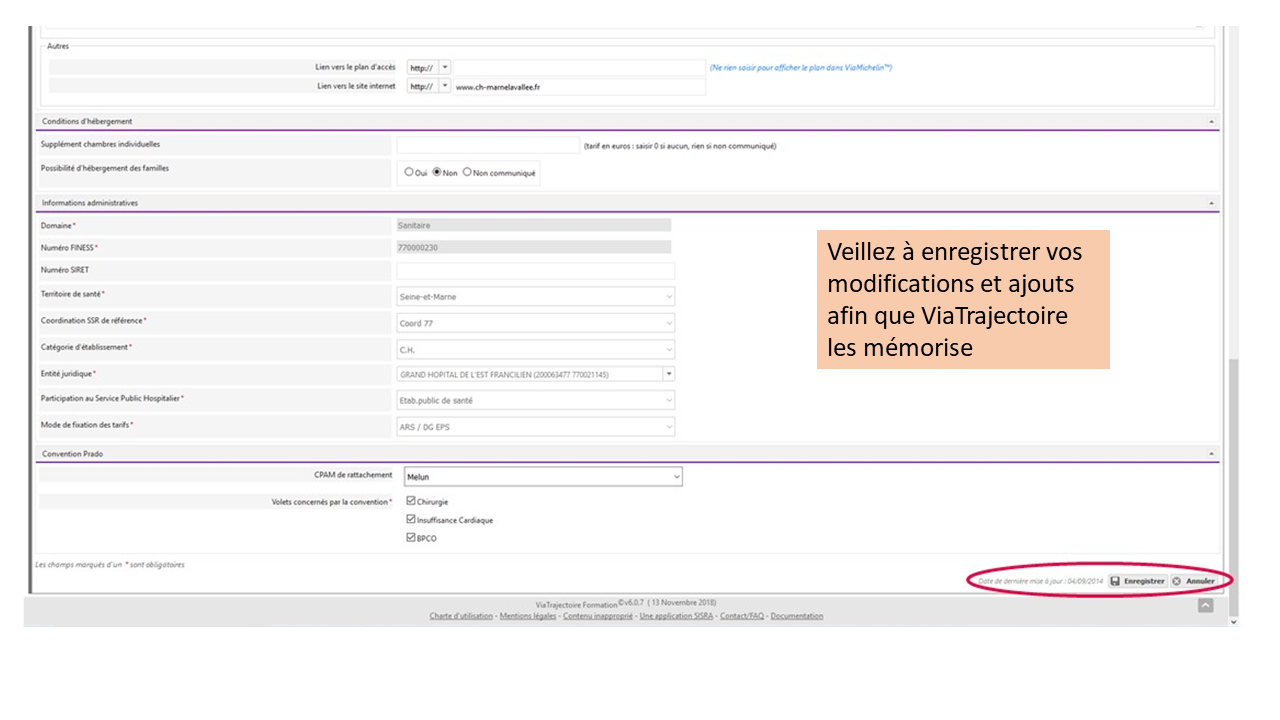The height and width of the screenshot is (720, 1280).
Task: Click the Enregistrer save button
Action: tap(1137, 581)
